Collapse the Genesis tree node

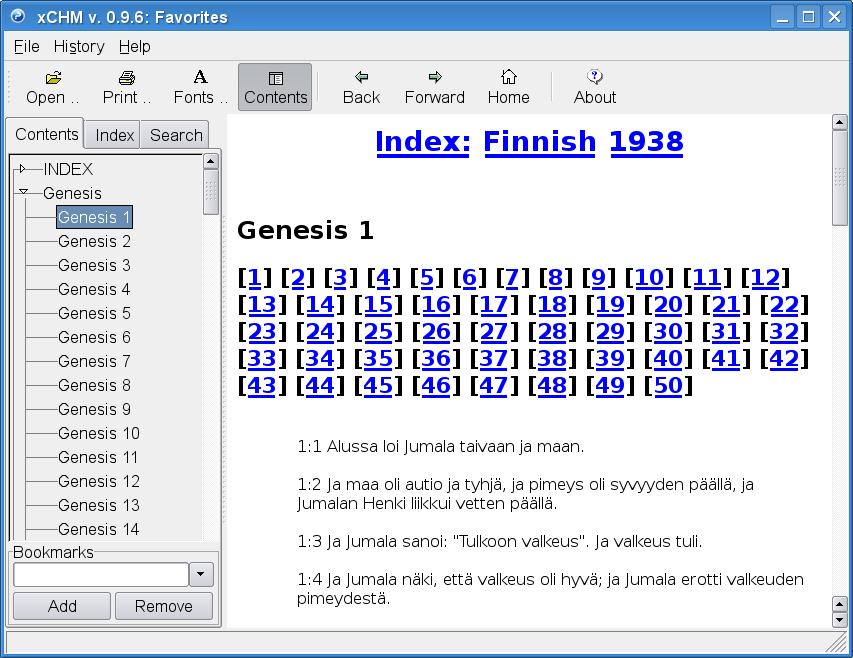coord(23,193)
